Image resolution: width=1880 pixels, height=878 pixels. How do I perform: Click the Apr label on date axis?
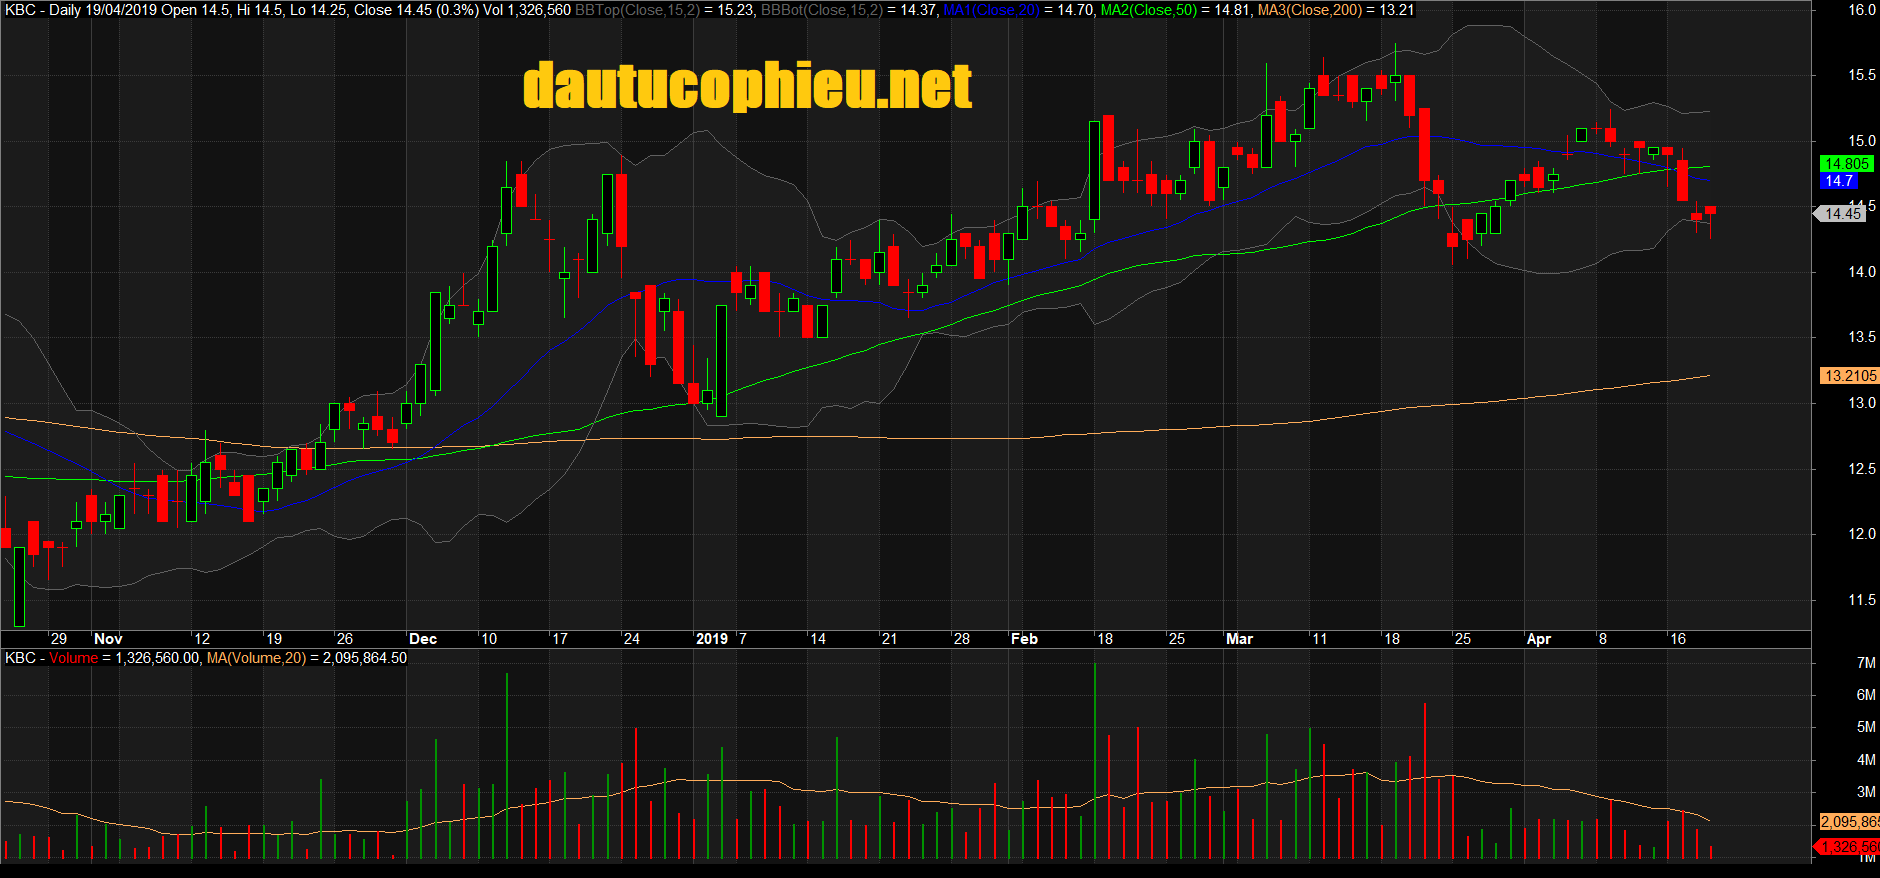click(x=1538, y=639)
